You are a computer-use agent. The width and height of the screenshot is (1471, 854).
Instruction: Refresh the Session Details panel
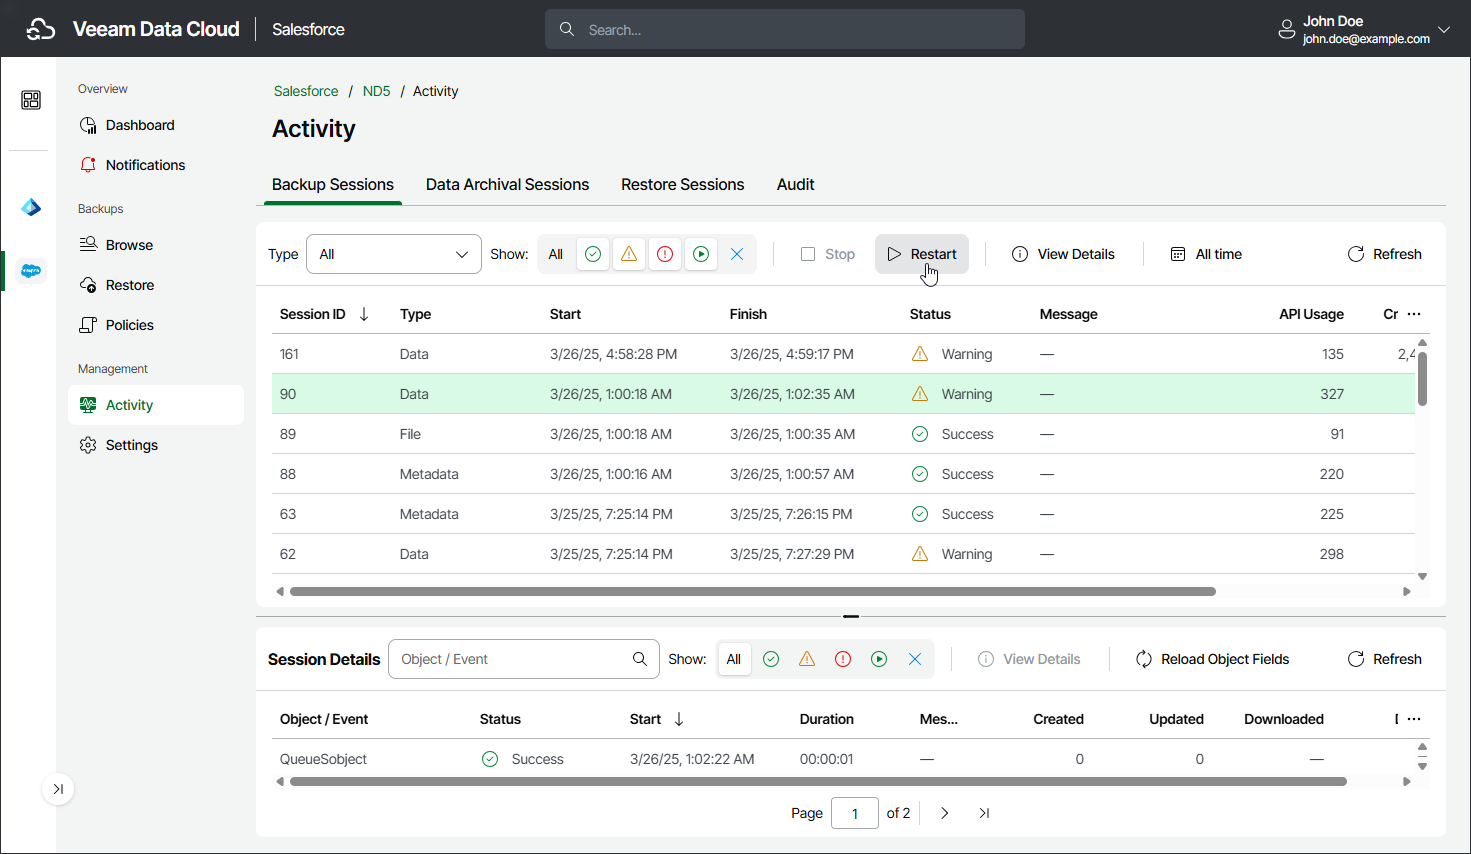pyautogui.click(x=1384, y=659)
